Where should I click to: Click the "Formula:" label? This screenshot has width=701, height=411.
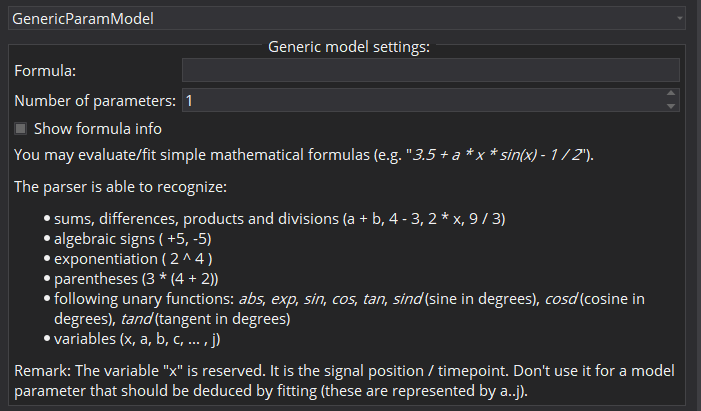(45, 71)
